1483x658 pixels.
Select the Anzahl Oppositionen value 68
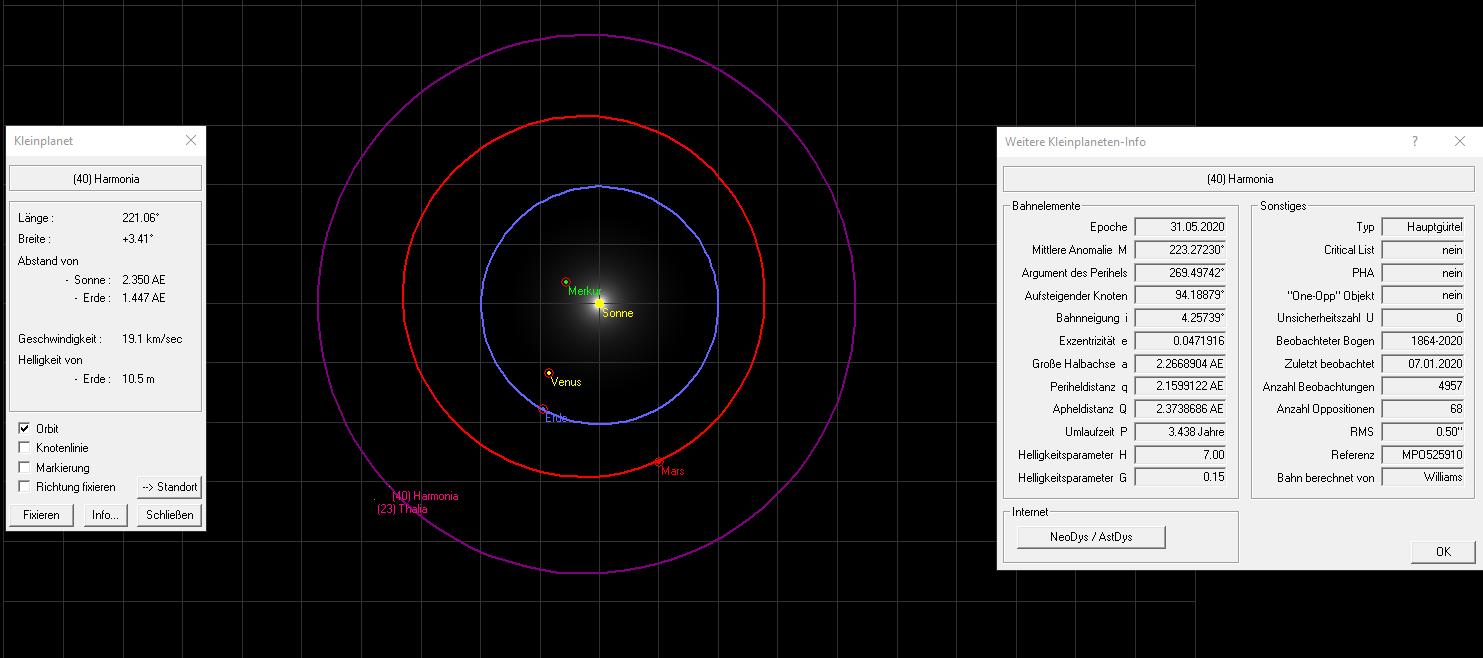coord(1423,409)
